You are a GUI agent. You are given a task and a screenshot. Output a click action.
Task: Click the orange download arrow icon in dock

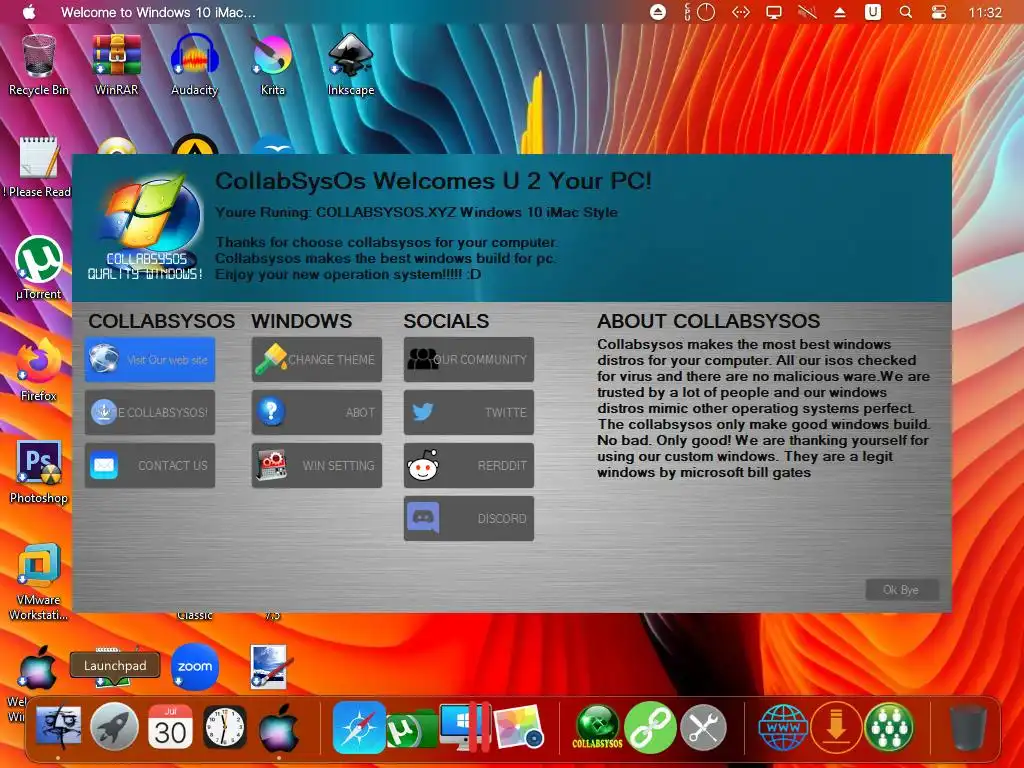[x=837, y=727]
